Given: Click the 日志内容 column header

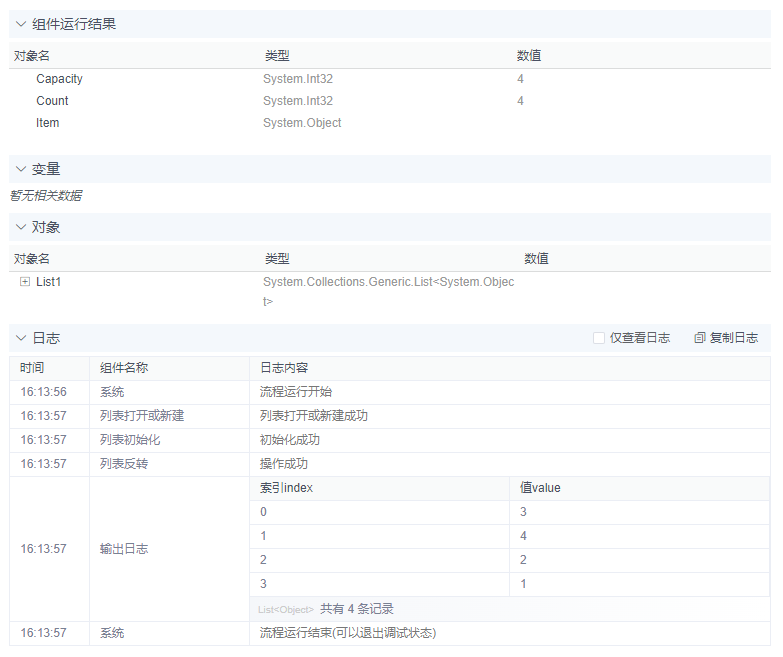Looking at the screenshot, I should (284, 368).
